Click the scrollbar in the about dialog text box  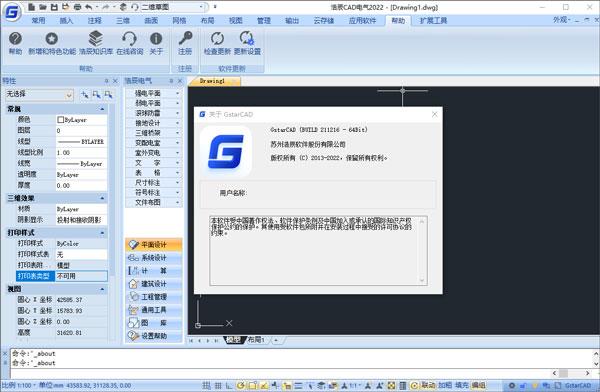pos(422,251)
